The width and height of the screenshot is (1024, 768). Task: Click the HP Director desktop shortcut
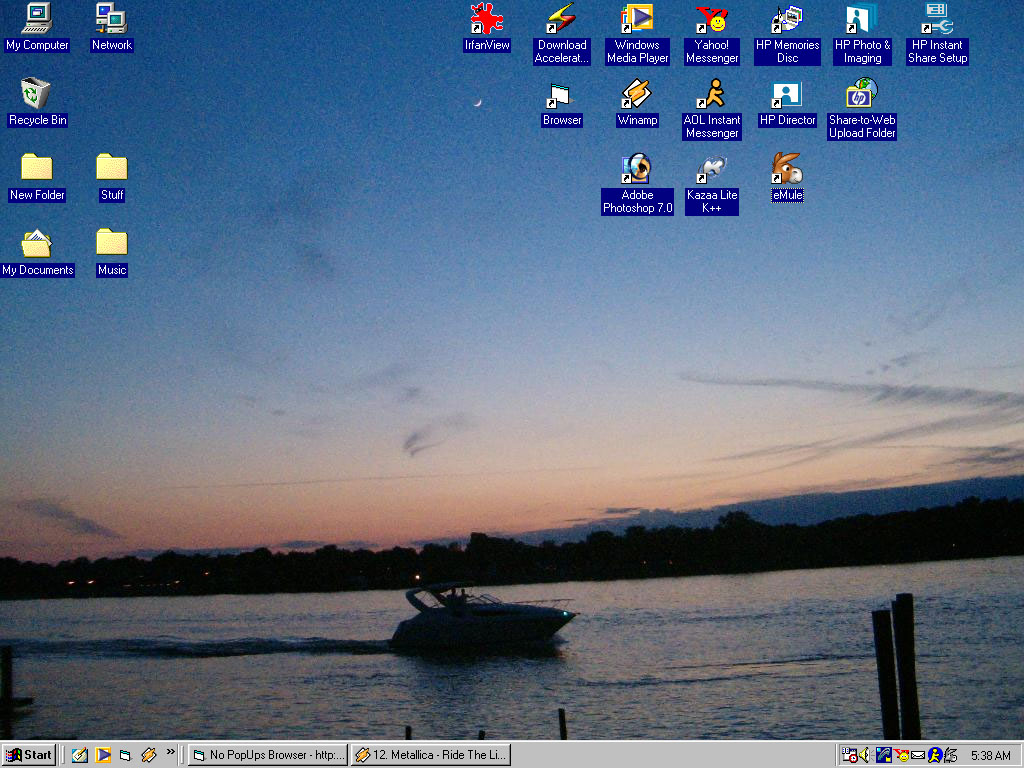point(787,96)
